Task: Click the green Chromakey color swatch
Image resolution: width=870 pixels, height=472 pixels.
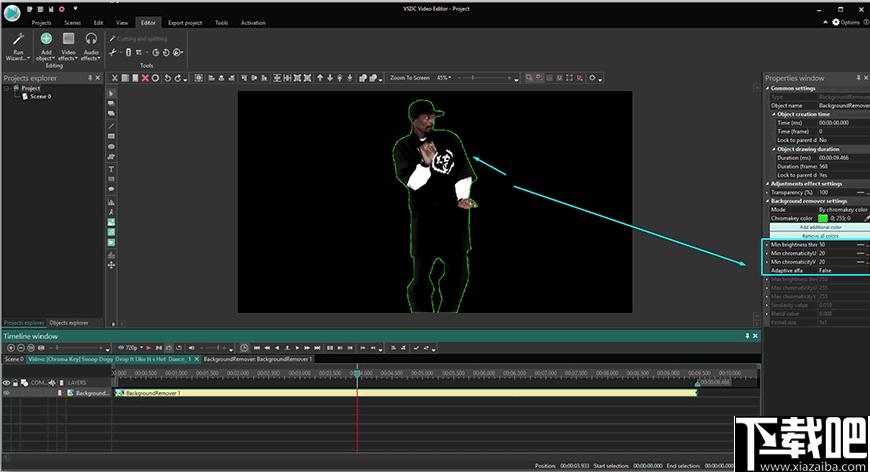Action: click(x=823, y=218)
